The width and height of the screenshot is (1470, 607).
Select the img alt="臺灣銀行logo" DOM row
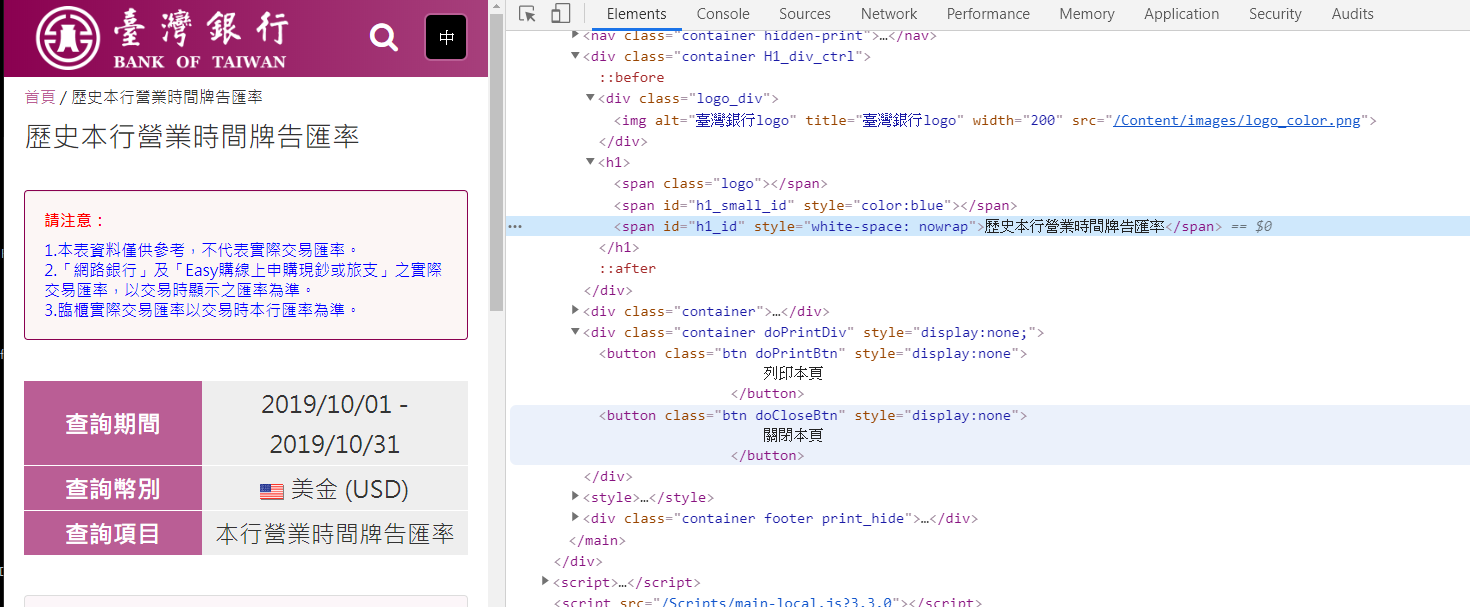[x=995, y=120]
